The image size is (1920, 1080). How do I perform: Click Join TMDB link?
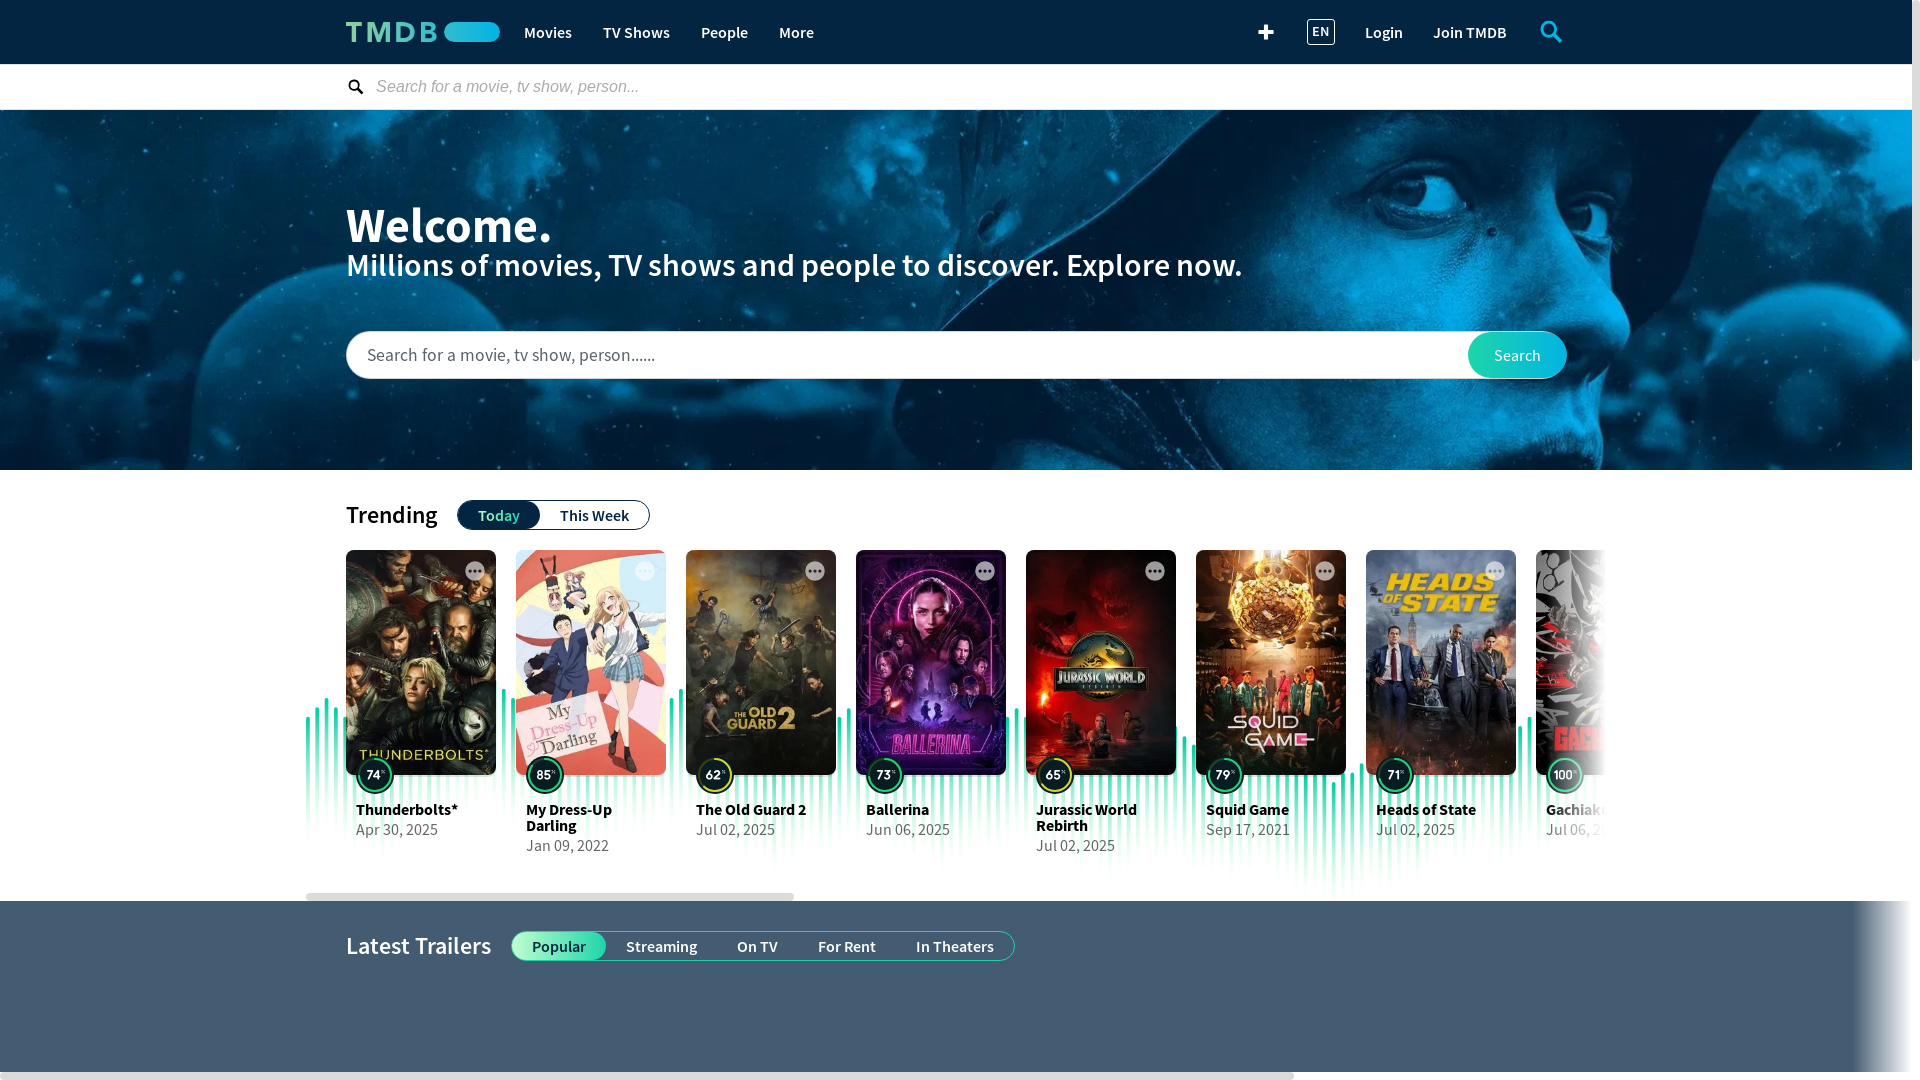click(1469, 32)
